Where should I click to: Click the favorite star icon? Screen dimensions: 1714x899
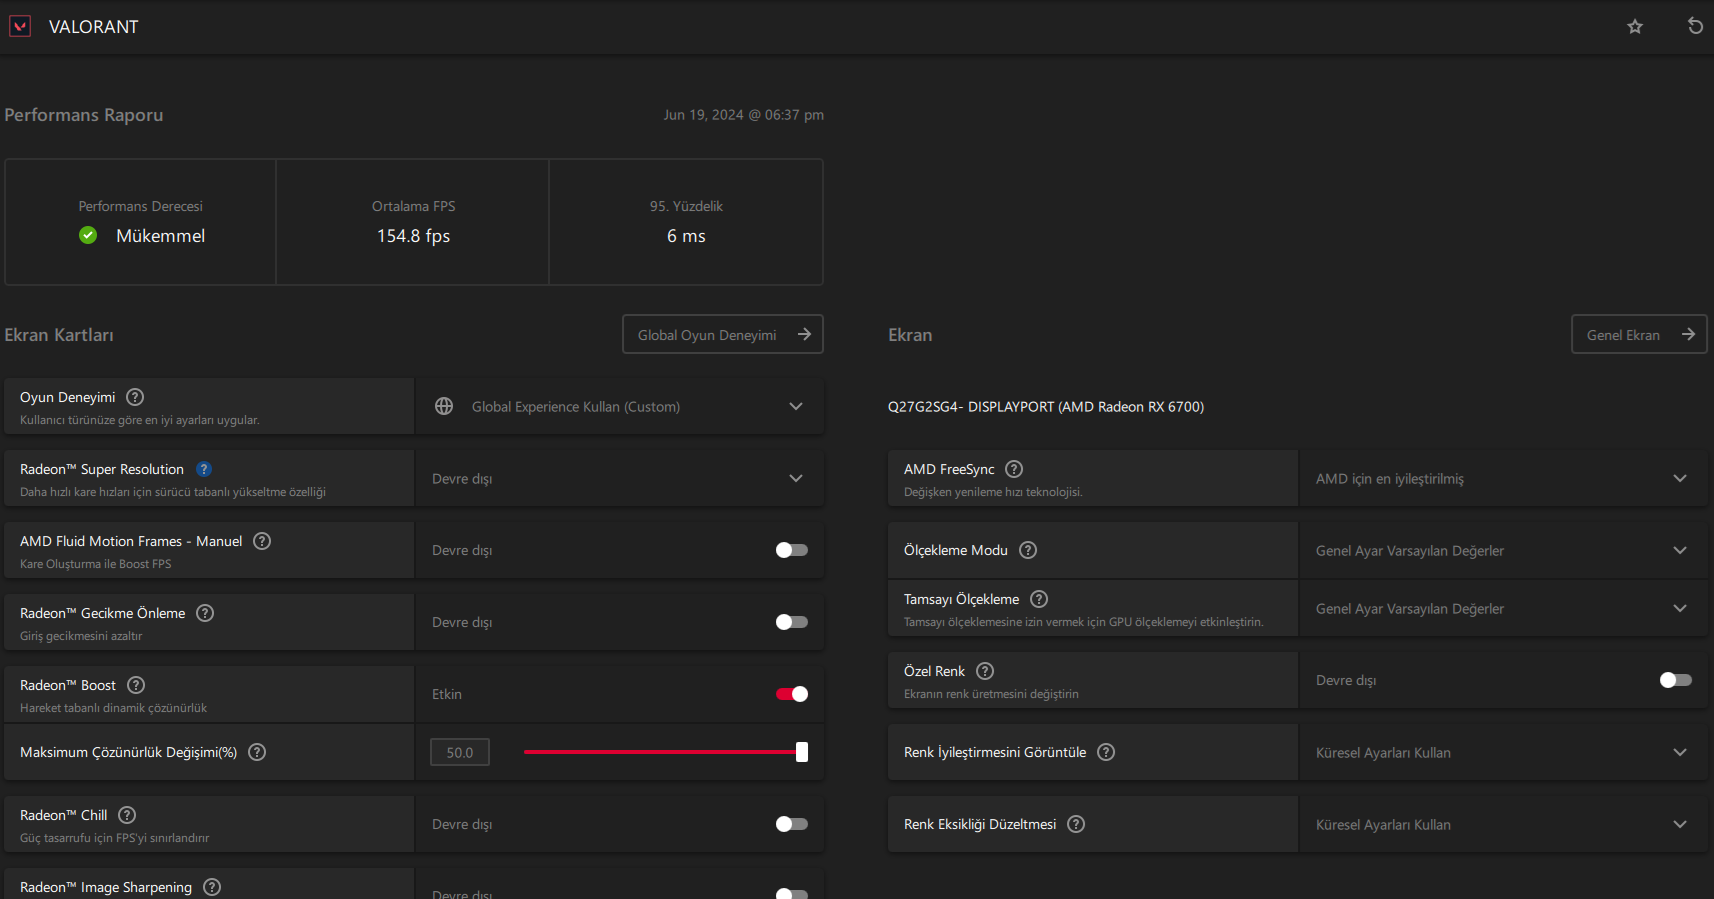(1635, 27)
